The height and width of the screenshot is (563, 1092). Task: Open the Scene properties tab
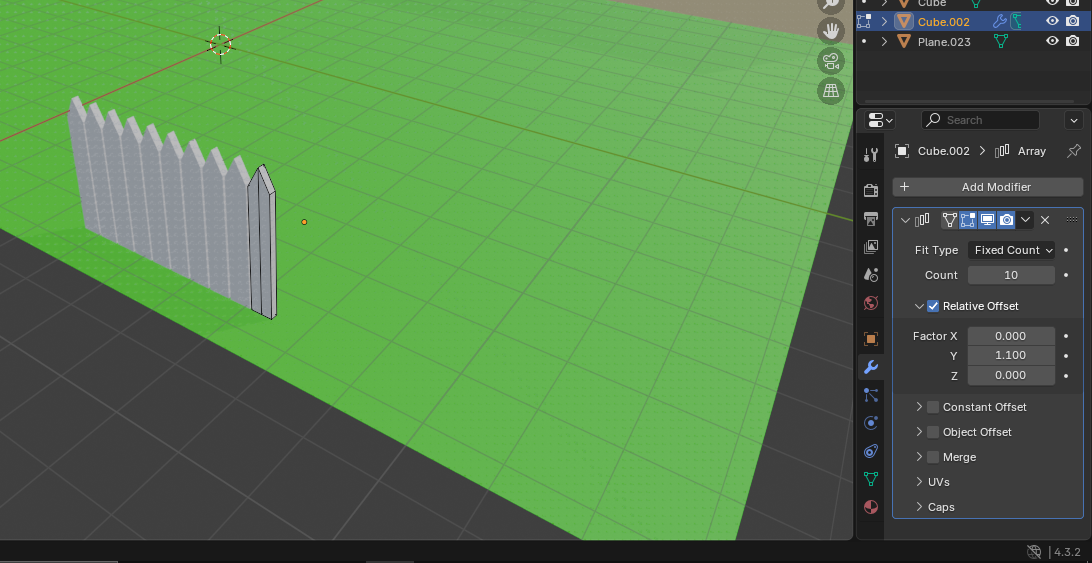click(x=871, y=275)
